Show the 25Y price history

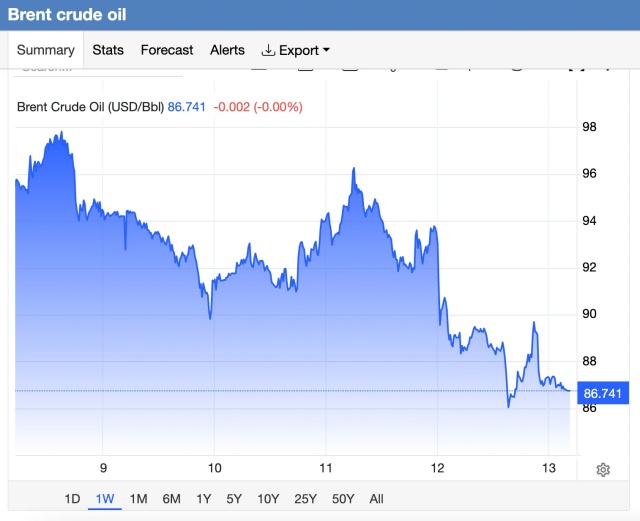coord(305,499)
